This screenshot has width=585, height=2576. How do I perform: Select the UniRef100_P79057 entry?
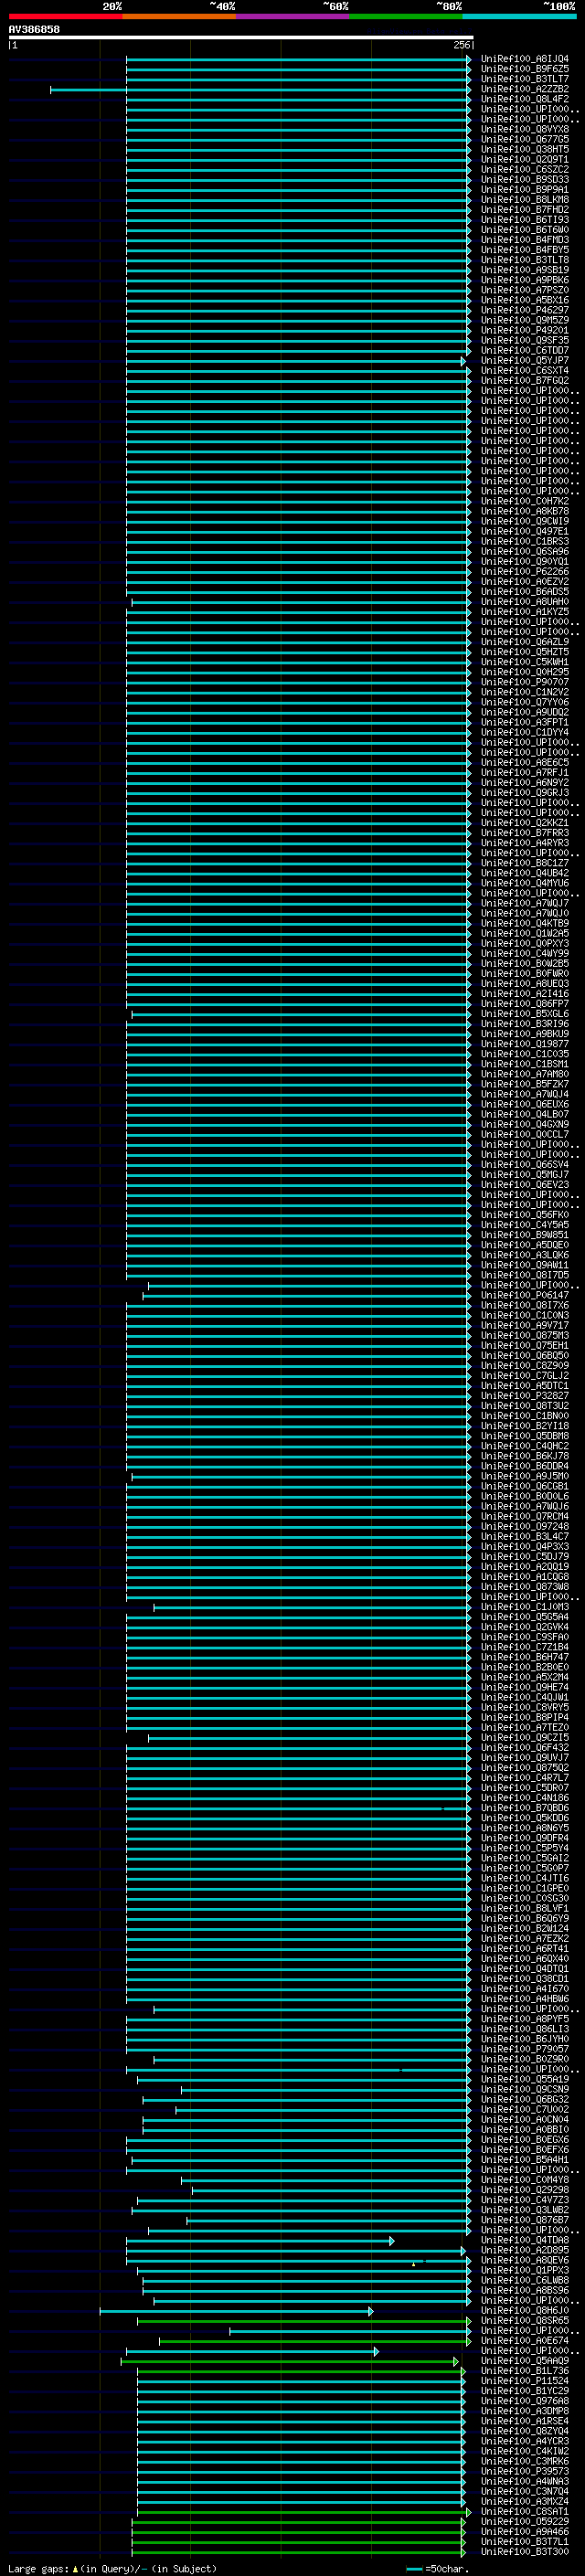524,2049
